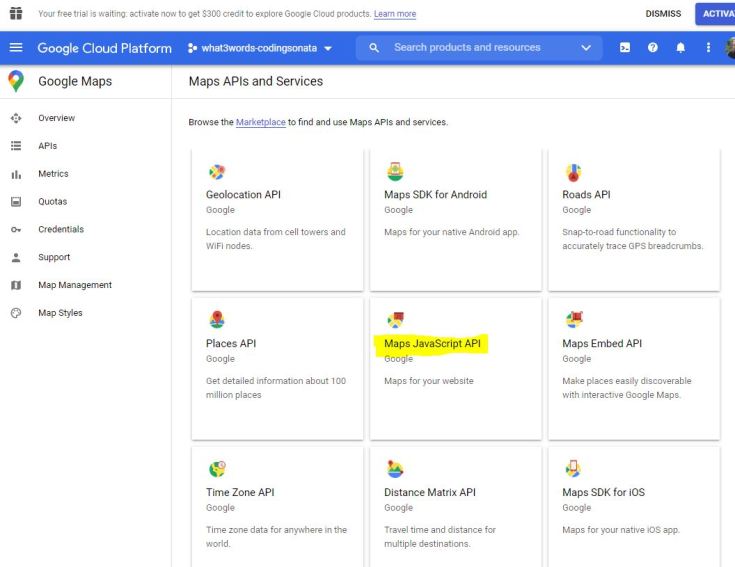Screen dimensions: 735x567
Task: Click the Google Maps pin logo
Action: (16, 81)
